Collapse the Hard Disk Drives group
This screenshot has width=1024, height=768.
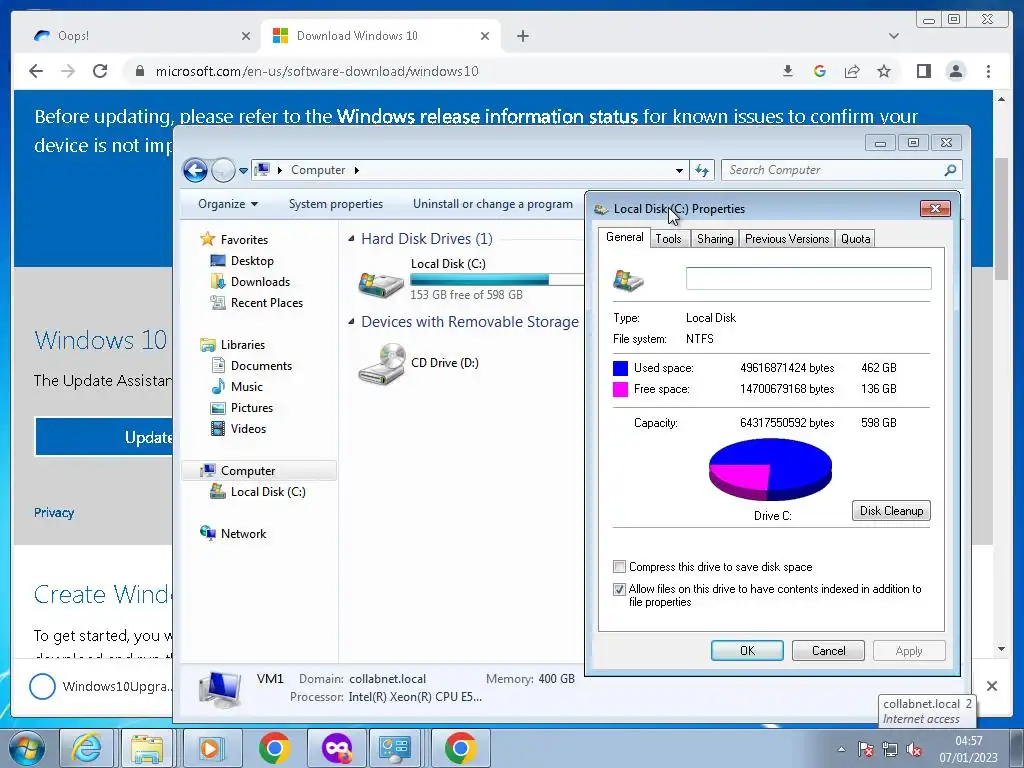(351, 239)
